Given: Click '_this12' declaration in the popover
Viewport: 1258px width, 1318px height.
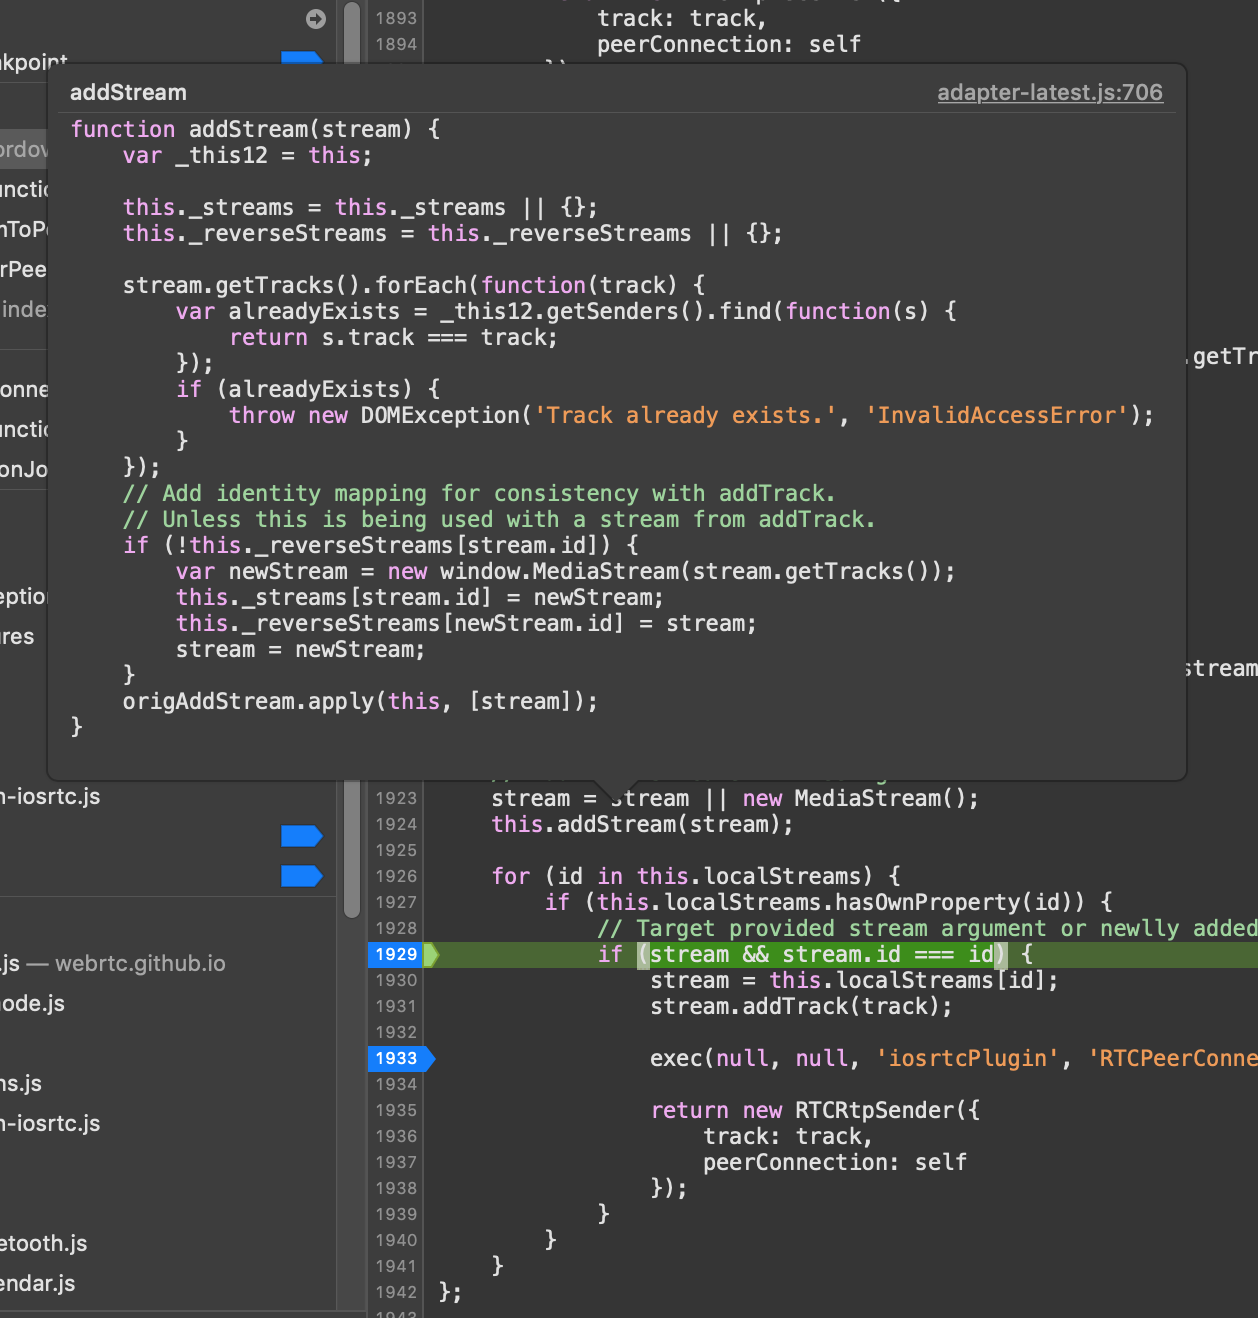Looking at the screenshot, I should point(222,155).
